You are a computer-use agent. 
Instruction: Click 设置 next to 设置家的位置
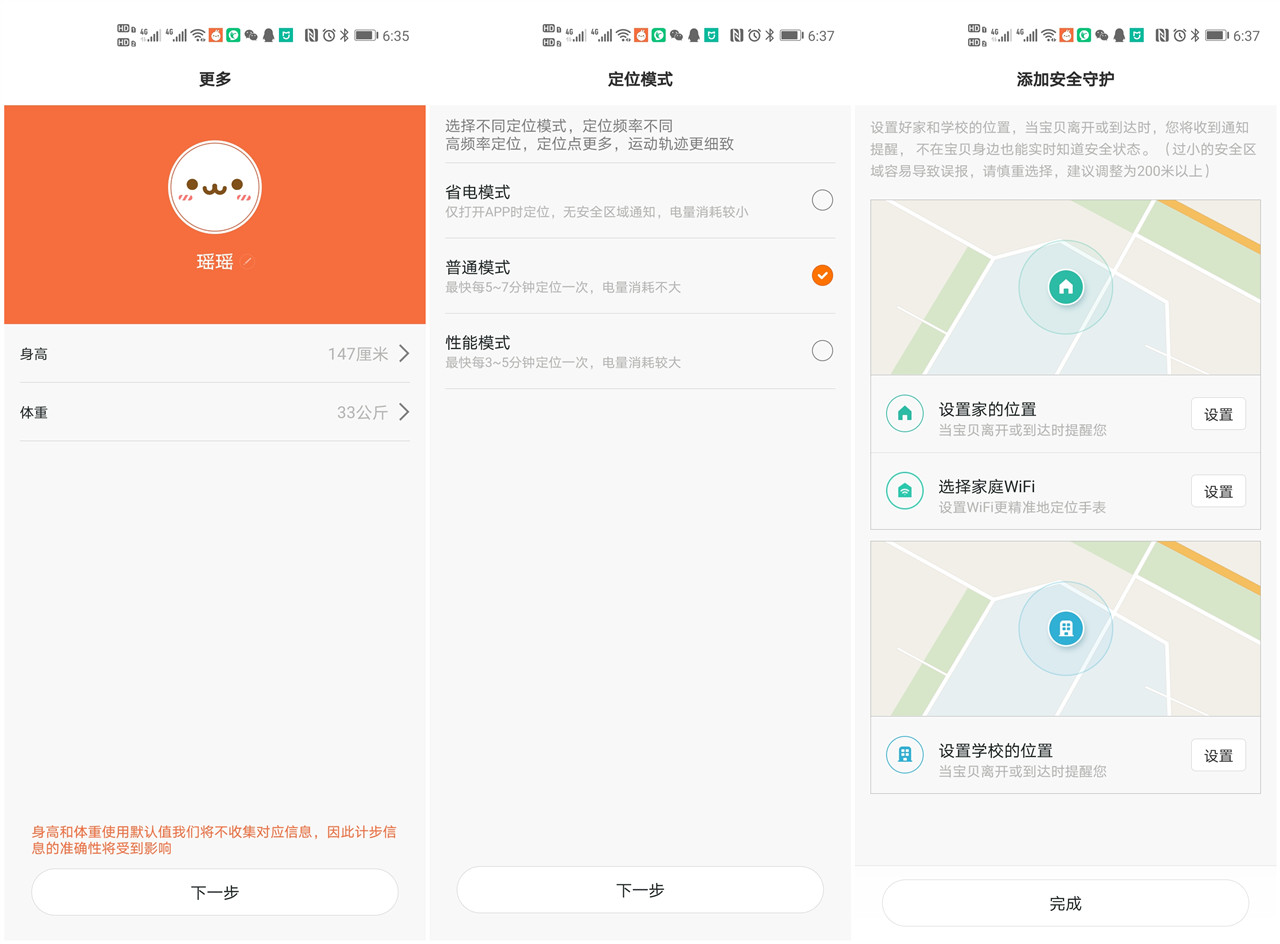pyautogui.click(x=1218, y=413)
